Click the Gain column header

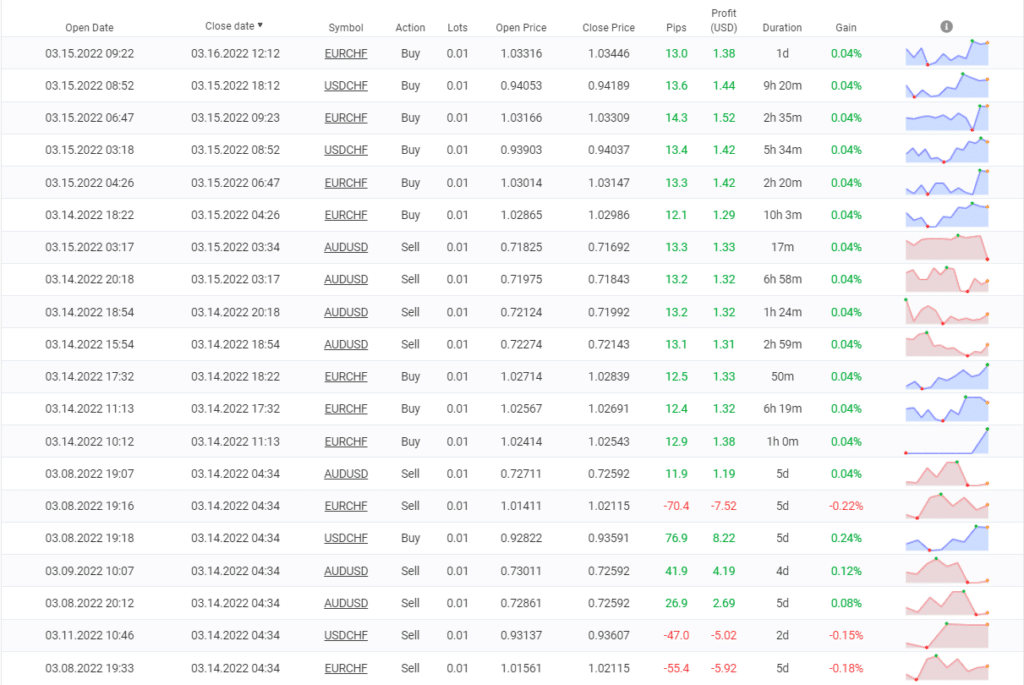(x=846, y=28)
